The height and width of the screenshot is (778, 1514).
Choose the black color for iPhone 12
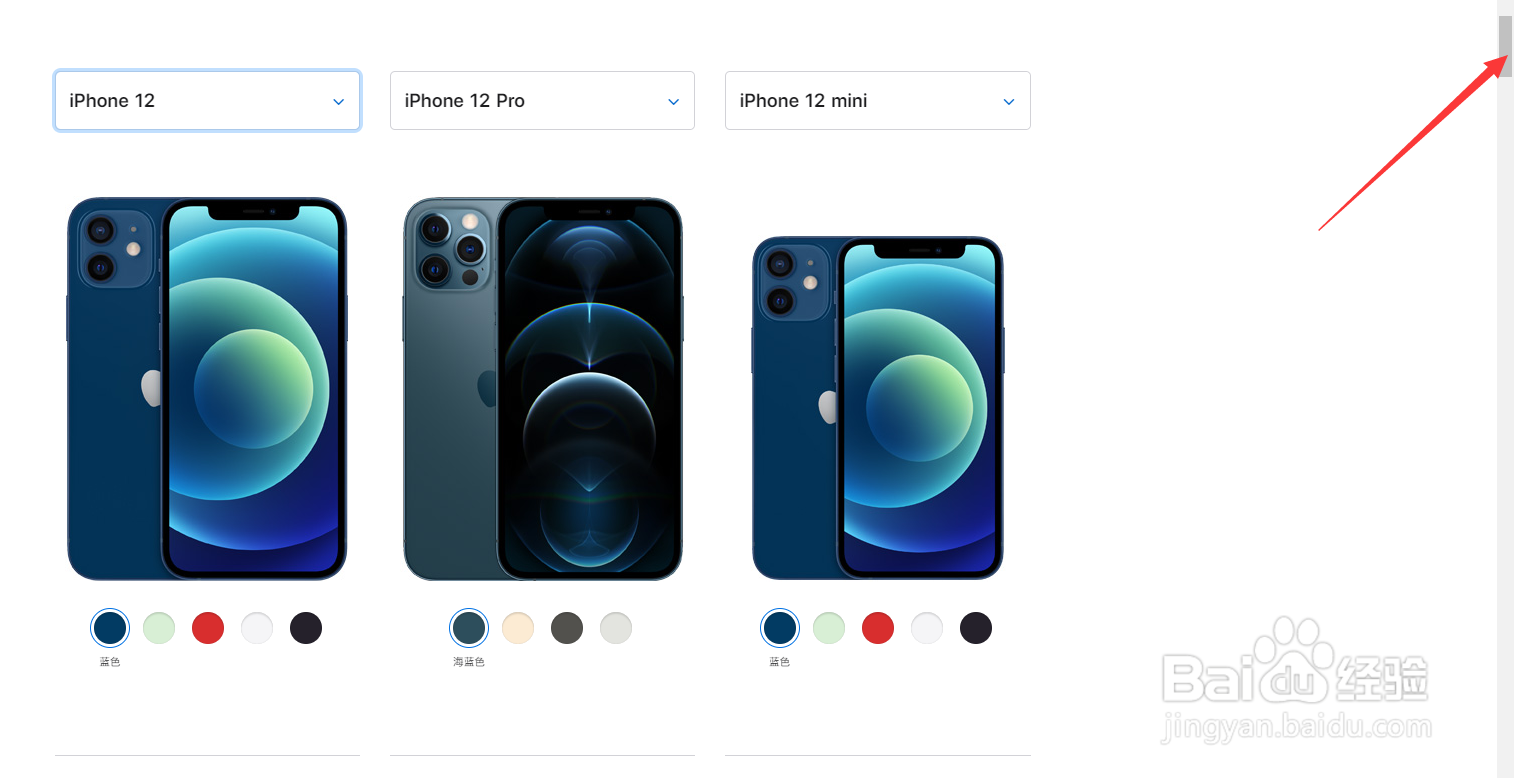pos(306,628)
